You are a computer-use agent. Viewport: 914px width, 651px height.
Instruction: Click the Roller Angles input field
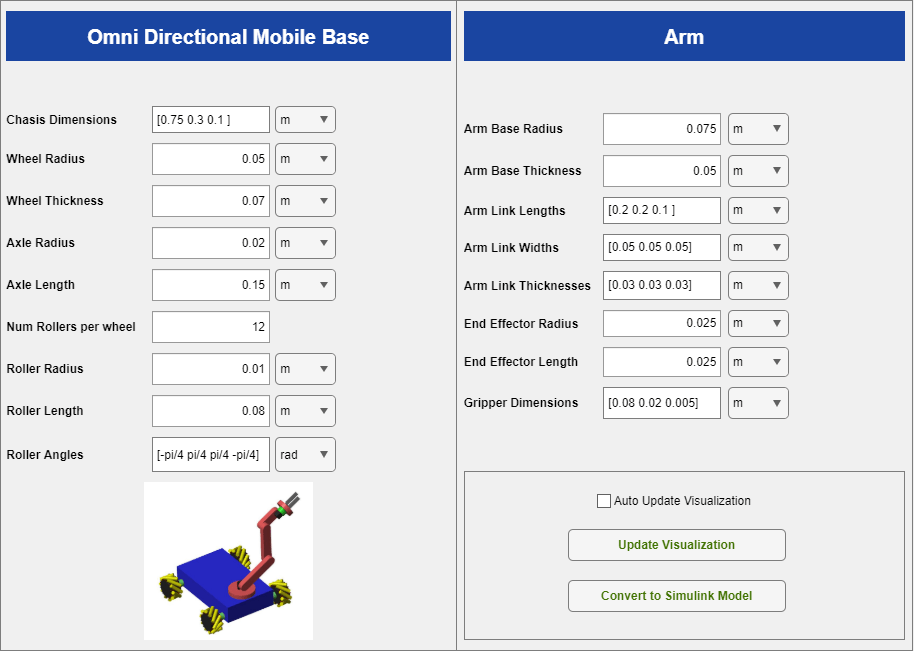[x=211, y=454]
